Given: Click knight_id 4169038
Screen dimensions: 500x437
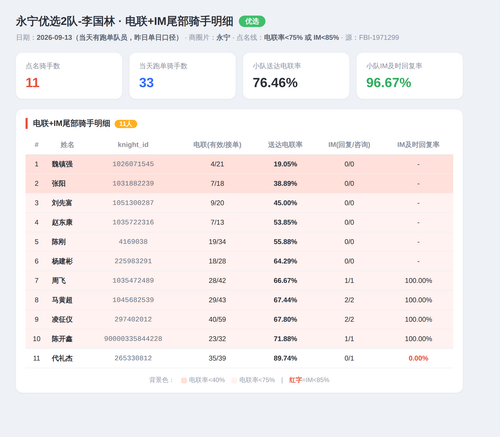Looking at the screenshot, I should pyautogui.click(x=133, y=242).
